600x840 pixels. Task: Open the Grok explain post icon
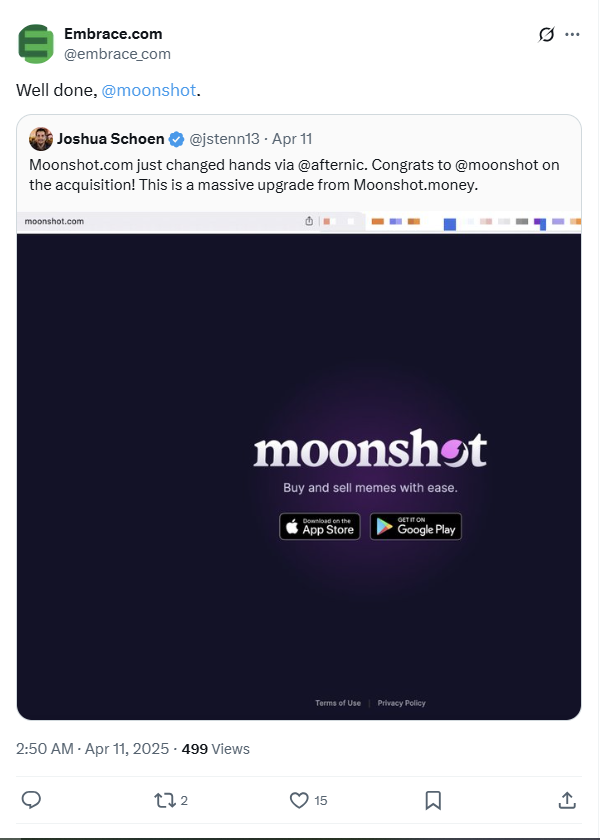tap(546, 35)
